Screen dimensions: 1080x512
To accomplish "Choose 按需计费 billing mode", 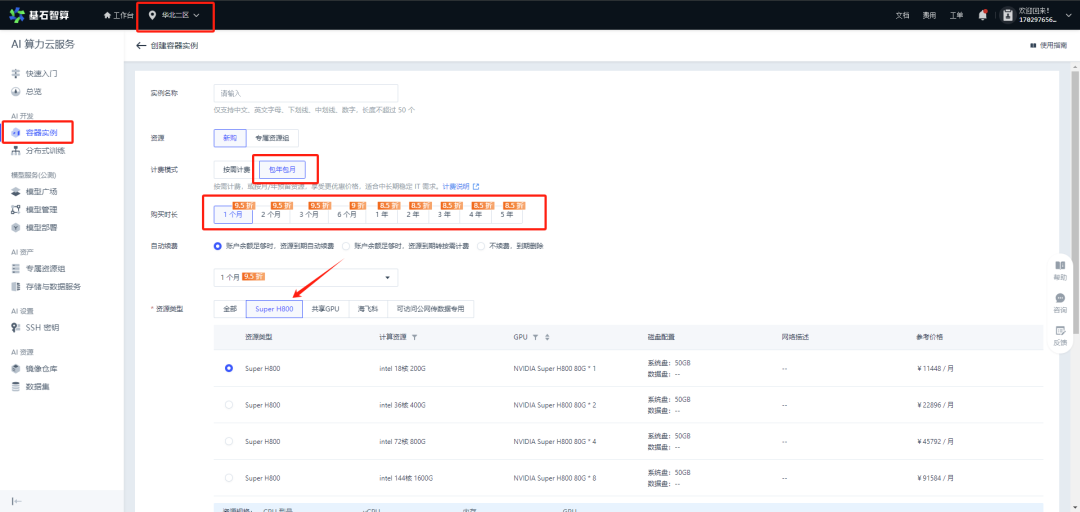I will tap(236, 170).
